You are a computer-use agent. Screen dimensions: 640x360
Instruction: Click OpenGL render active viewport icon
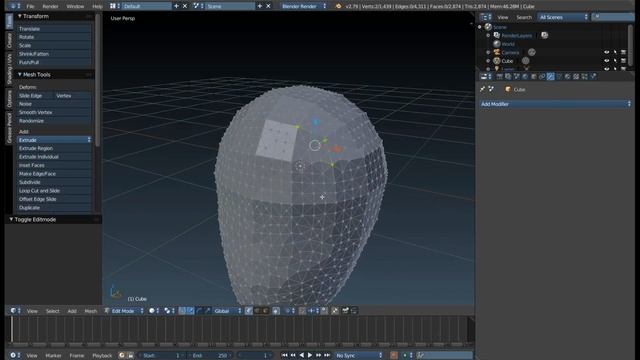[345, 311]
